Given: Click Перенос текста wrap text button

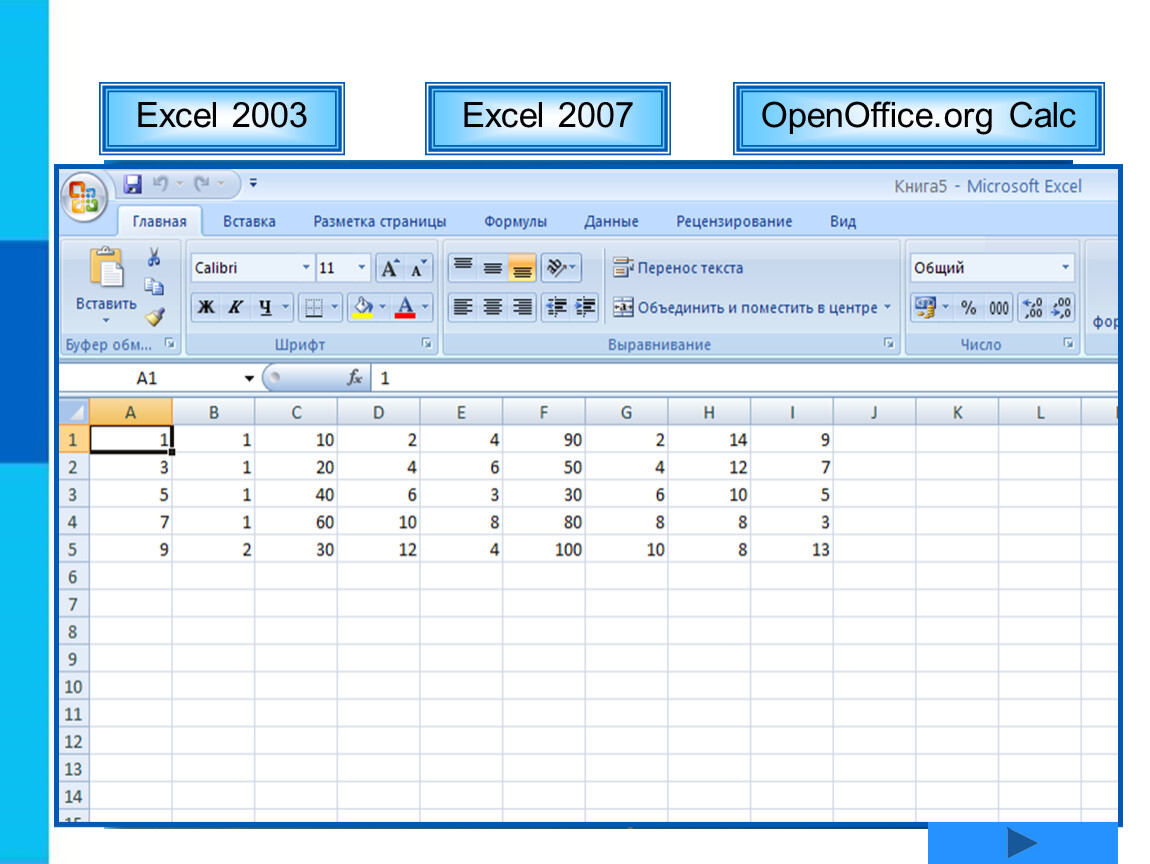Looking at the screenshot, I should (x=678, y=268).
